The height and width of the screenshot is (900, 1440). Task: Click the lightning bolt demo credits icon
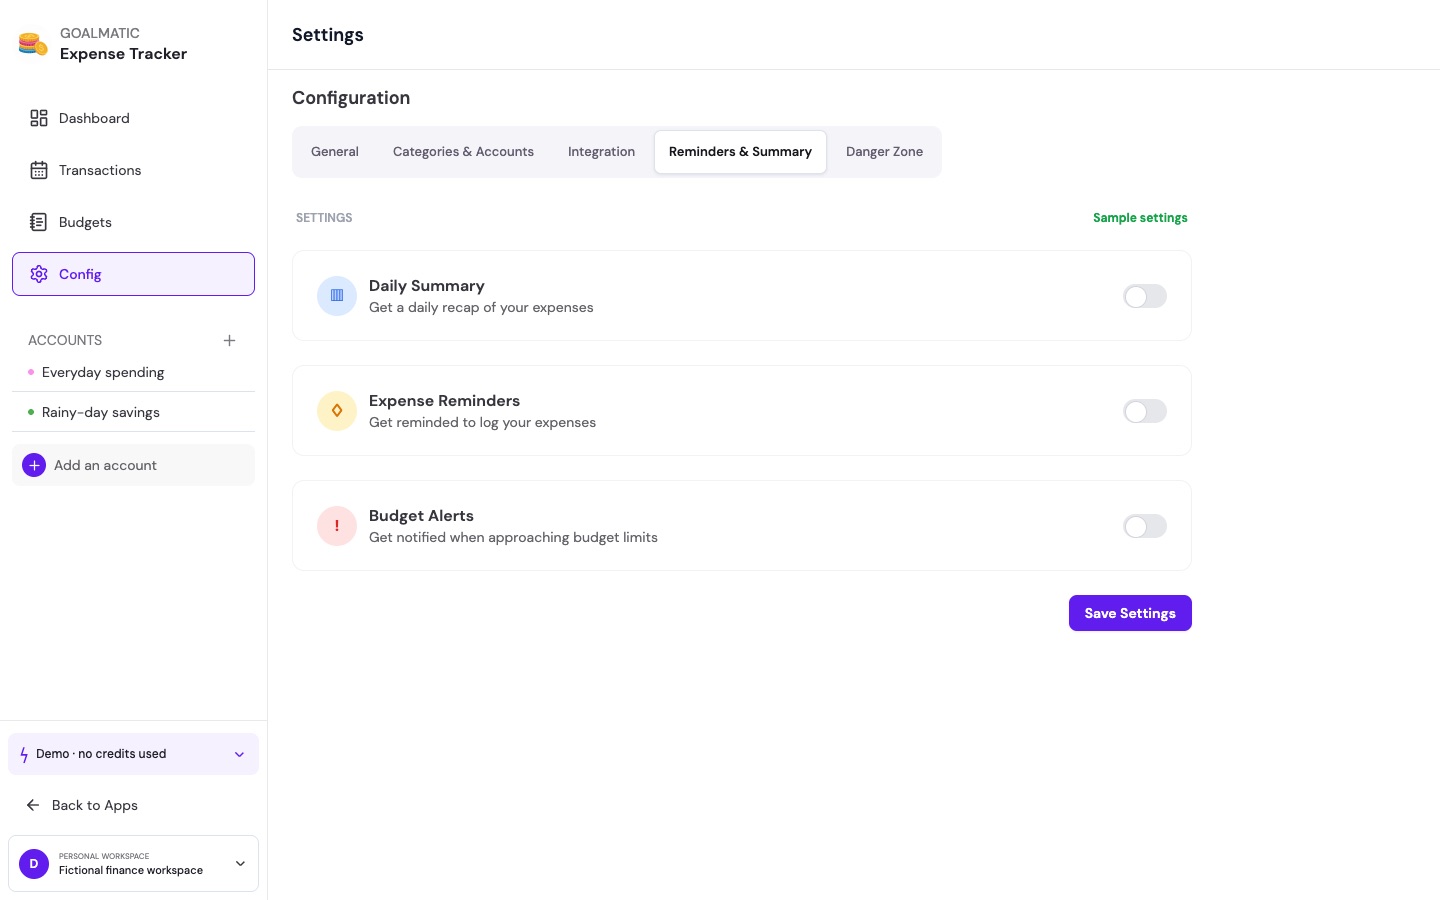(x=24, y=755)
